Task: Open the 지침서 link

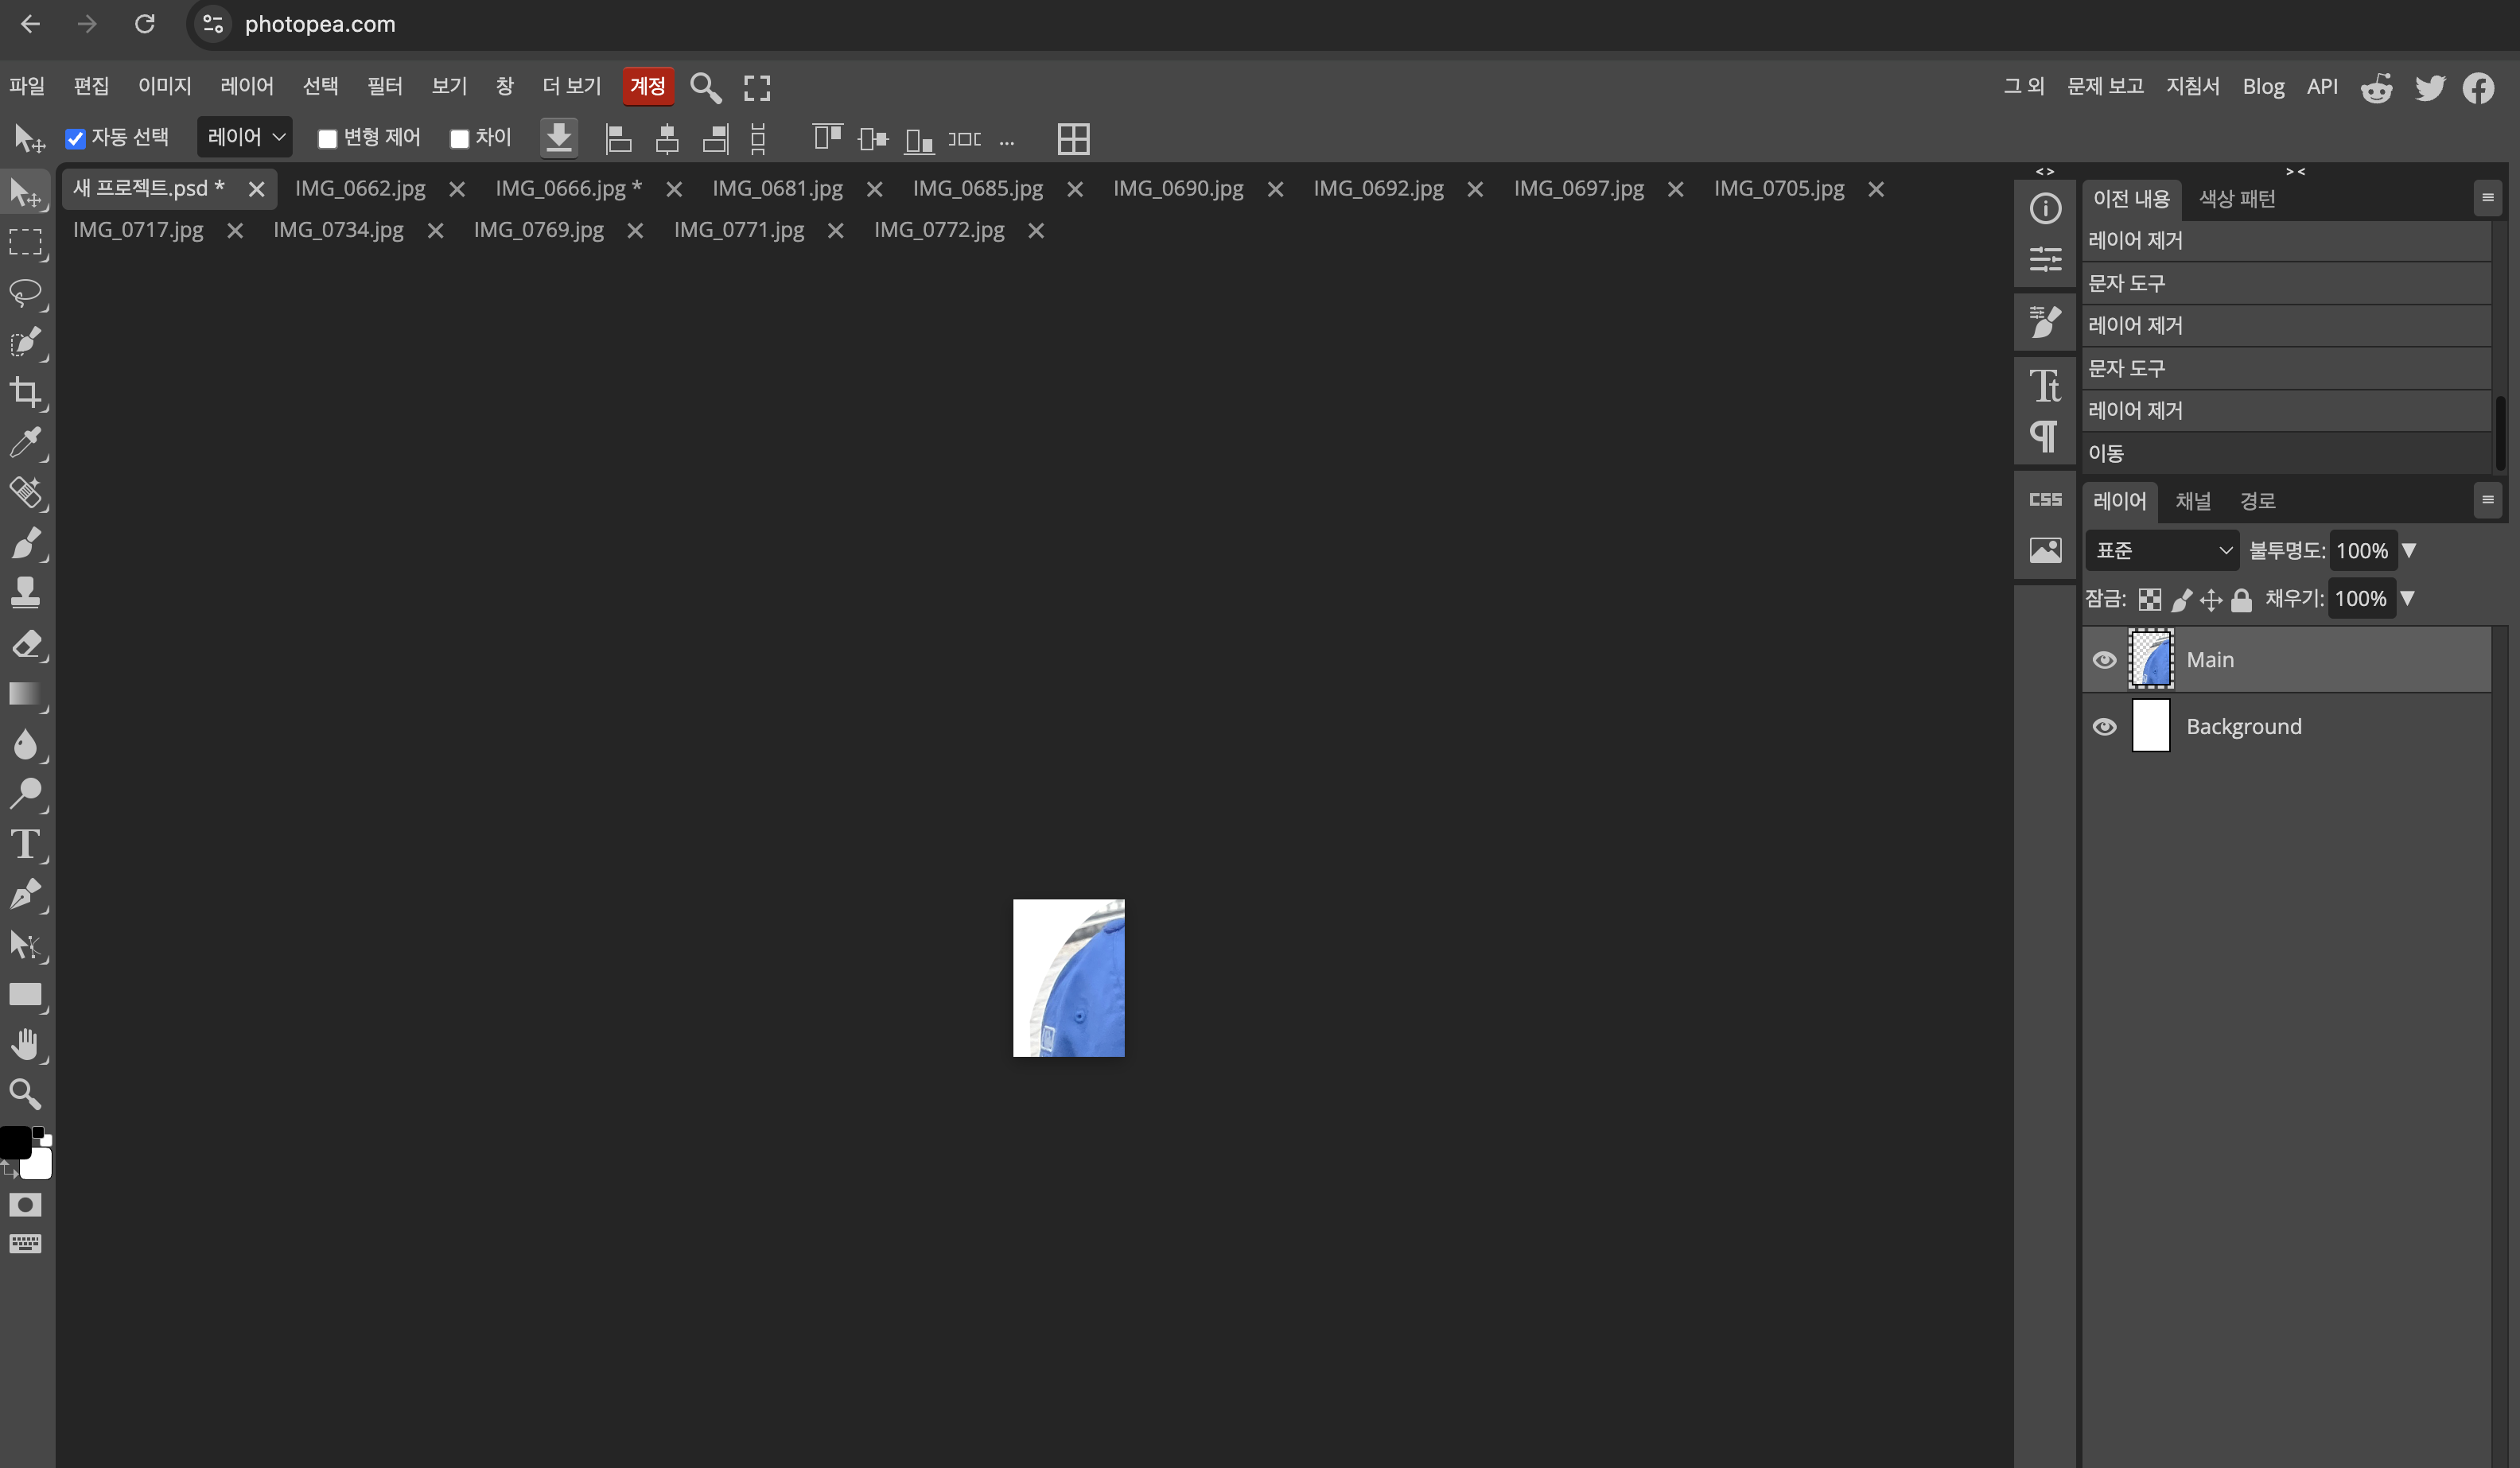Action: point(2192,86)
